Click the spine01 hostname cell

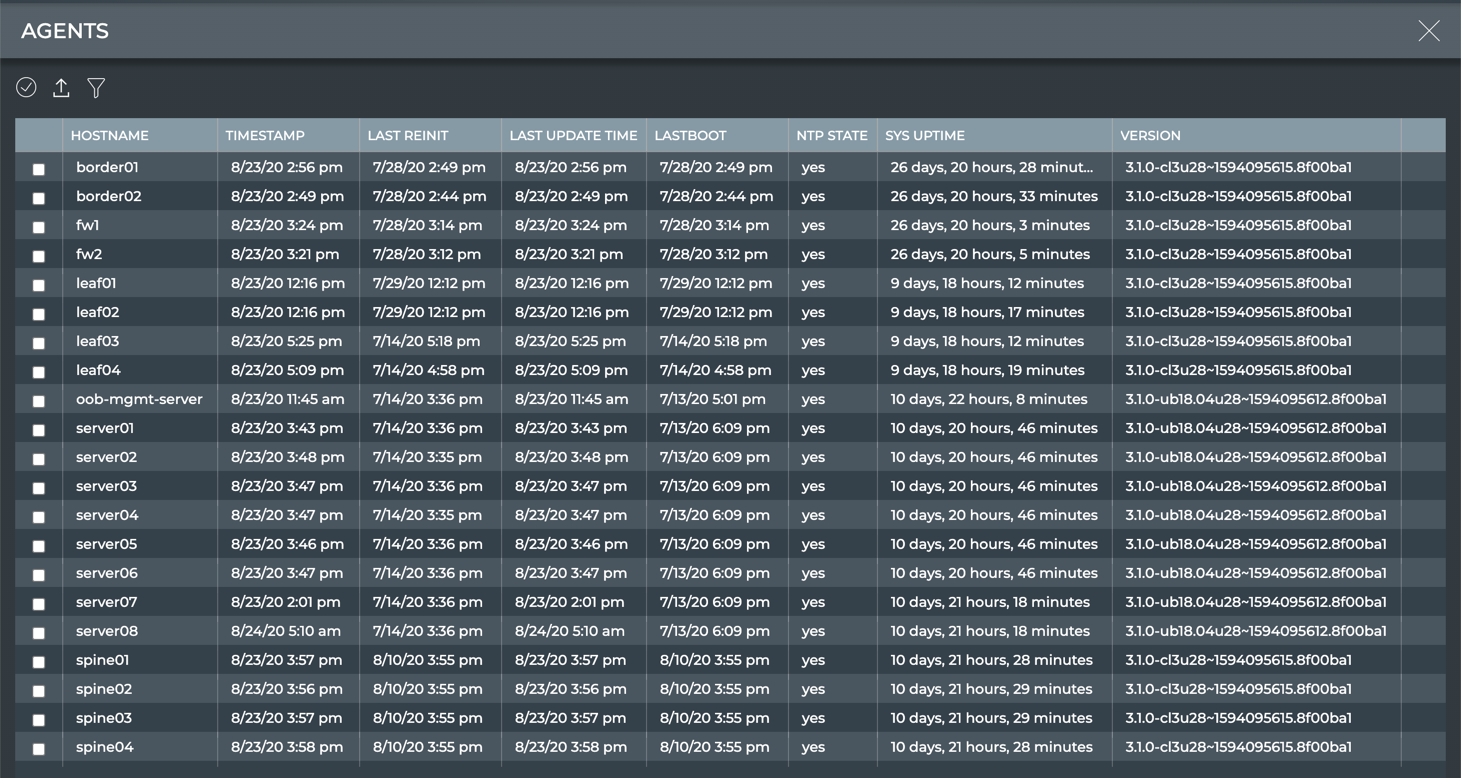click(102, 660)
